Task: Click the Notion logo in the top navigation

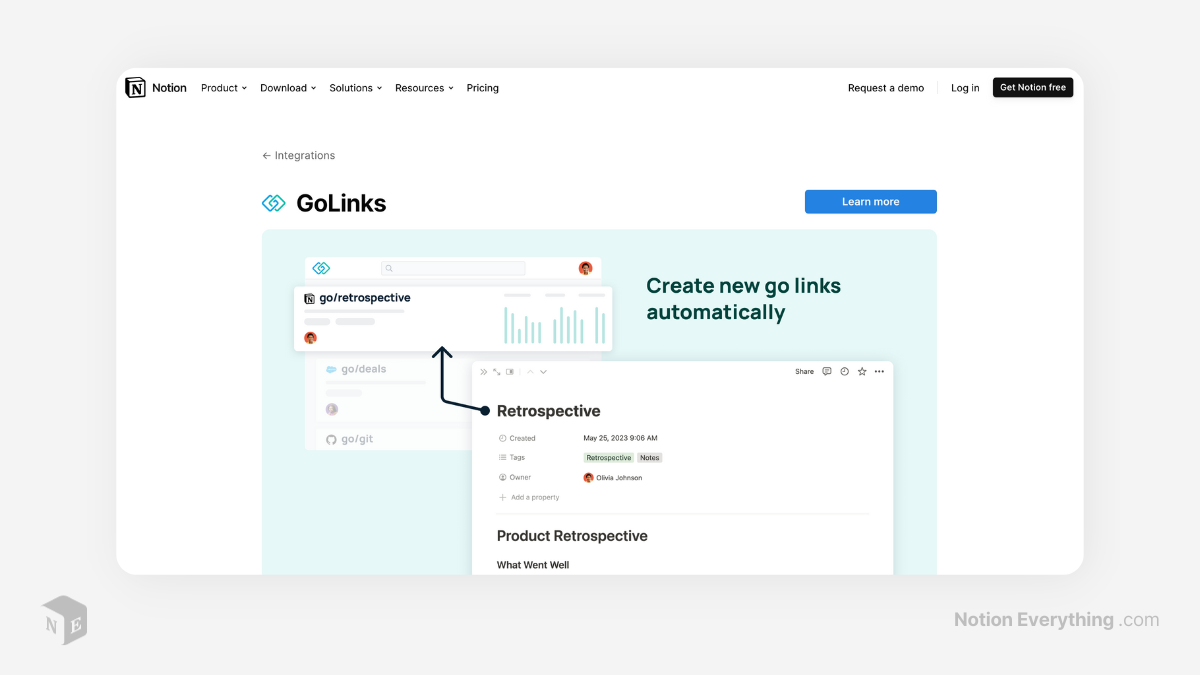Action: point(137,87)
